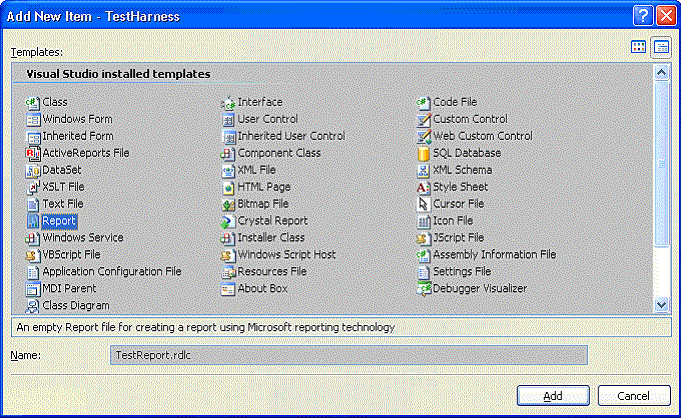Switch templates to large icons view
The image size is (681, 419).
(x=638, y=47)
